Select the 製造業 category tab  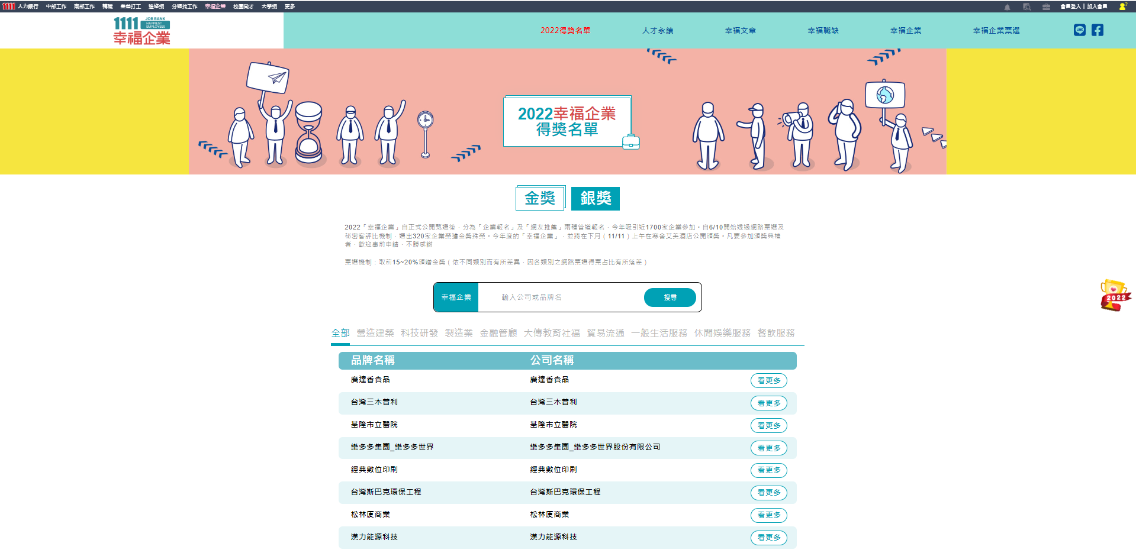point(459,333)
